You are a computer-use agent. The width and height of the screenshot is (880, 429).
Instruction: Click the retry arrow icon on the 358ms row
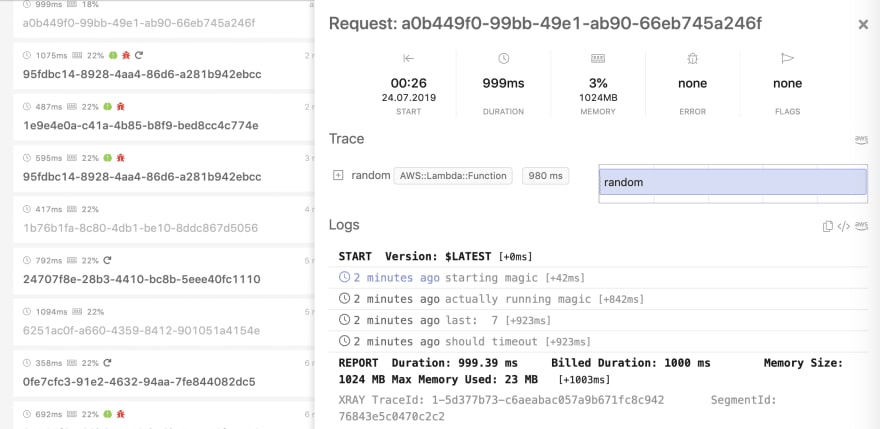pyautogui.click(x=108, y=363)
